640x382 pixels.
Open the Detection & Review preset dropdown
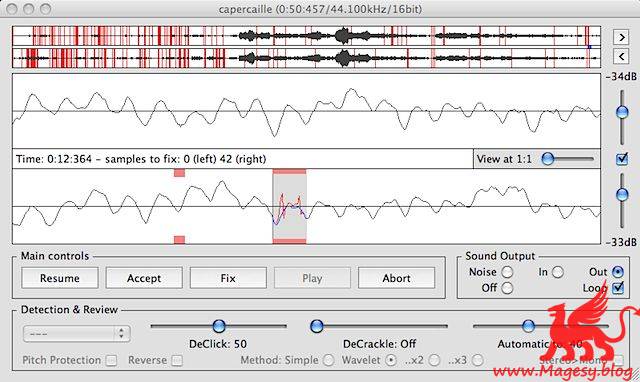(77, 333)
